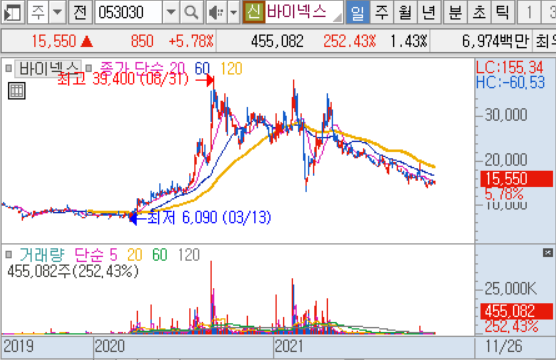
Task: Select the 주 weekly chart tab
Action: pos(381,12)
